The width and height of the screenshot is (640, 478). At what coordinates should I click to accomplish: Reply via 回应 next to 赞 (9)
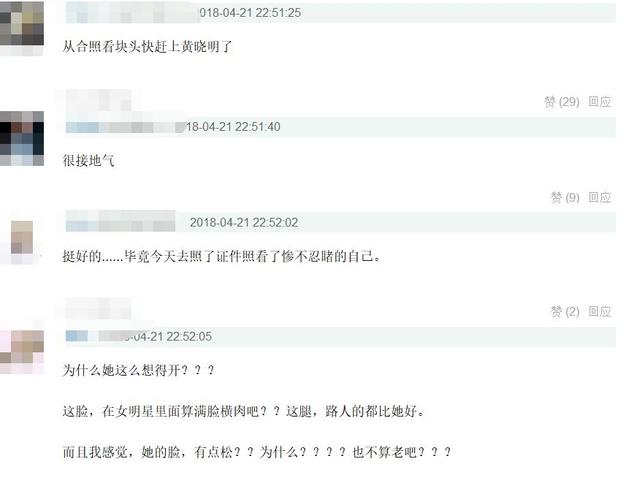[600, 198]
